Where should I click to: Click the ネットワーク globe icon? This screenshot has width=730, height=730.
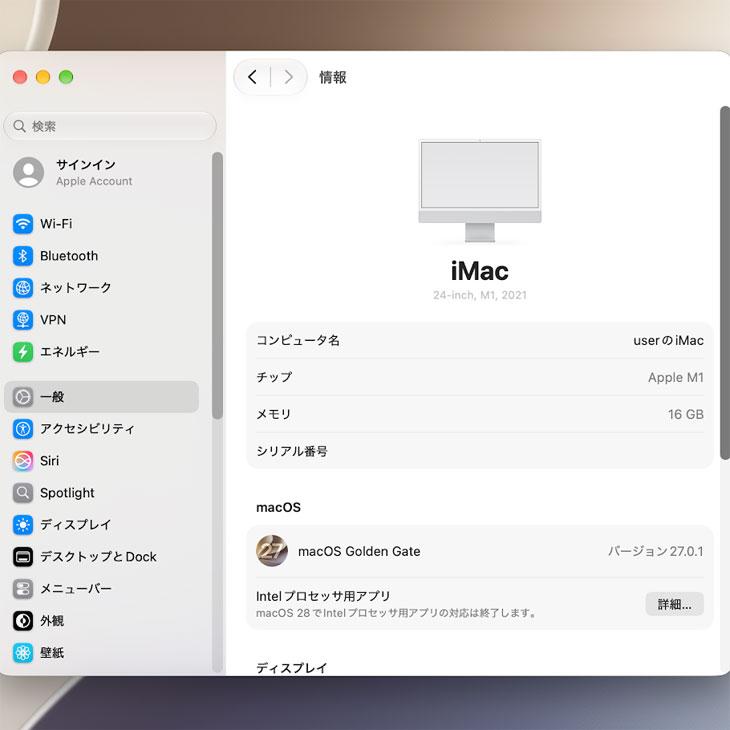[x=23, y=288]
